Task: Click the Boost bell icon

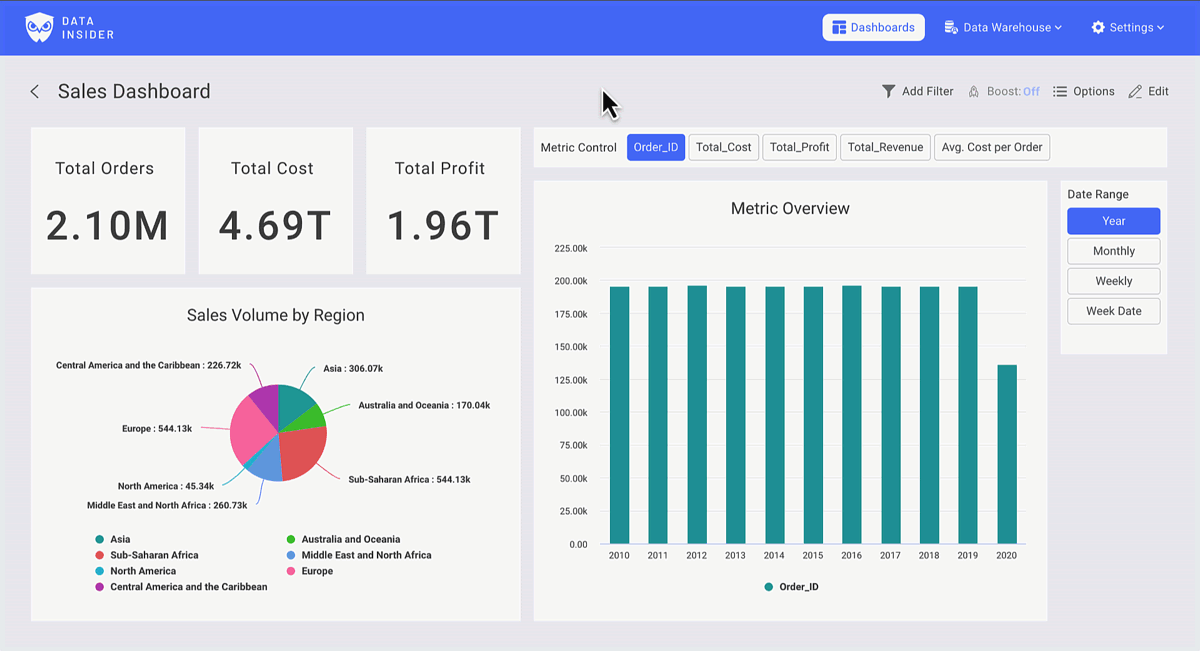Action: point(973,91)
